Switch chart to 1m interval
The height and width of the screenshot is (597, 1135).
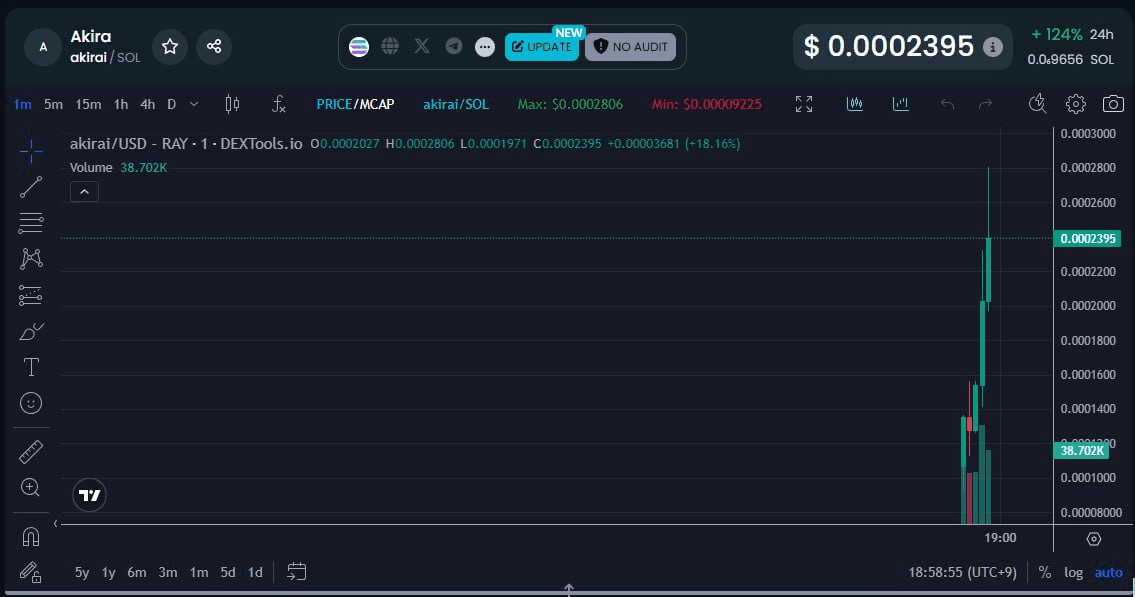pos(22,104)
